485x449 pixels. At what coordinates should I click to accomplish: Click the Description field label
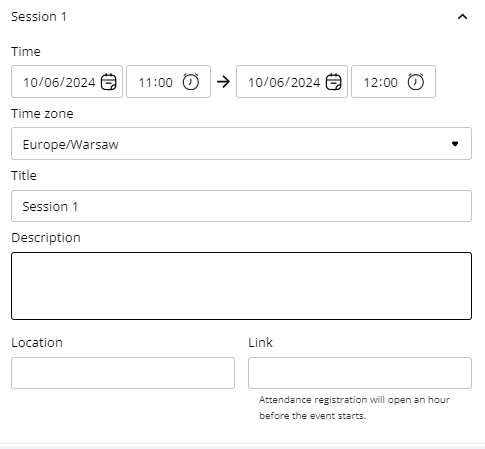46,238
